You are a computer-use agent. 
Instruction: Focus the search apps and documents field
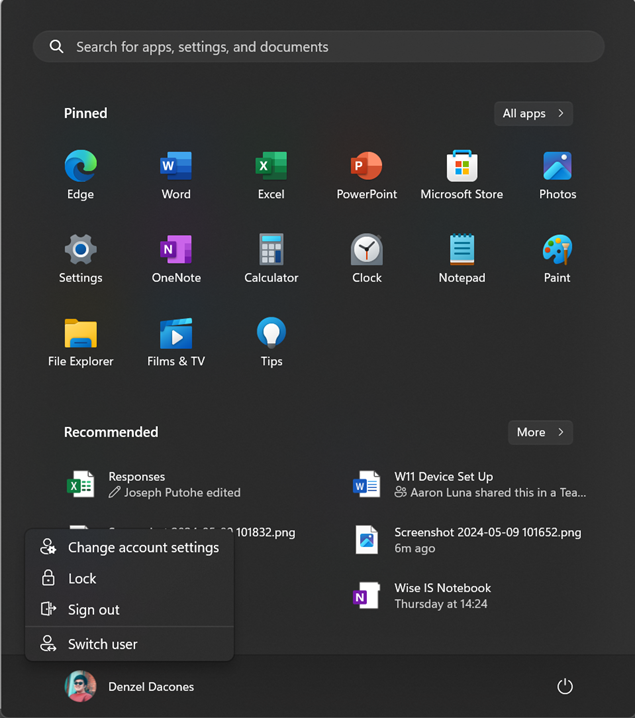pyautogui.click(x=319, y=46)
